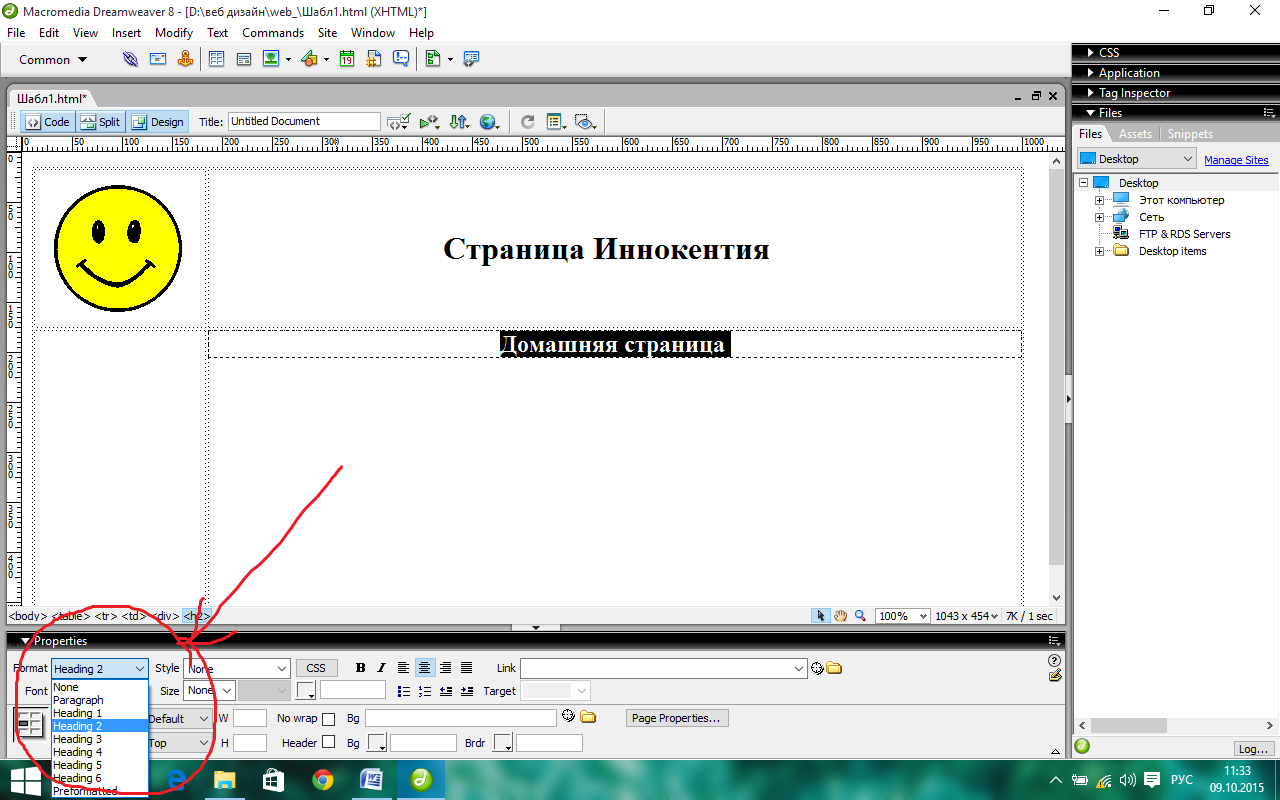Expand the Application panel group

coord(1176,72)
